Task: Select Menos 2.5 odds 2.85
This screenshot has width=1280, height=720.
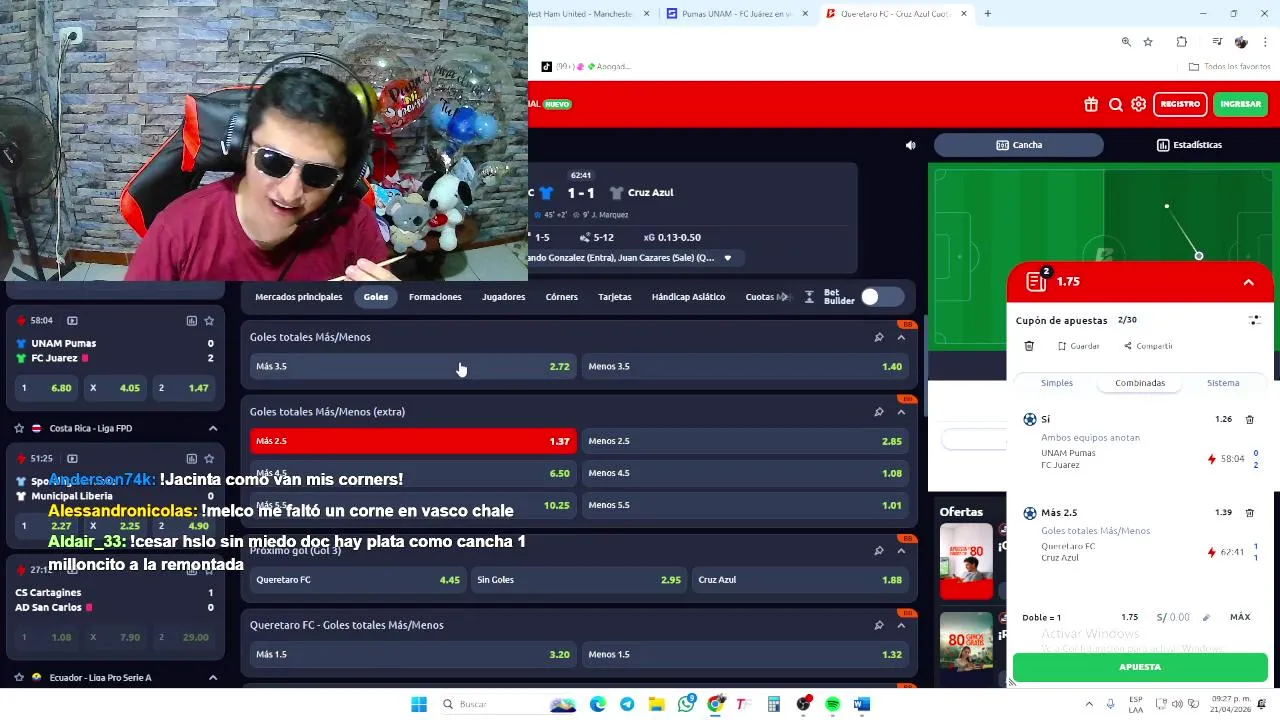Action: click(745, 441)
